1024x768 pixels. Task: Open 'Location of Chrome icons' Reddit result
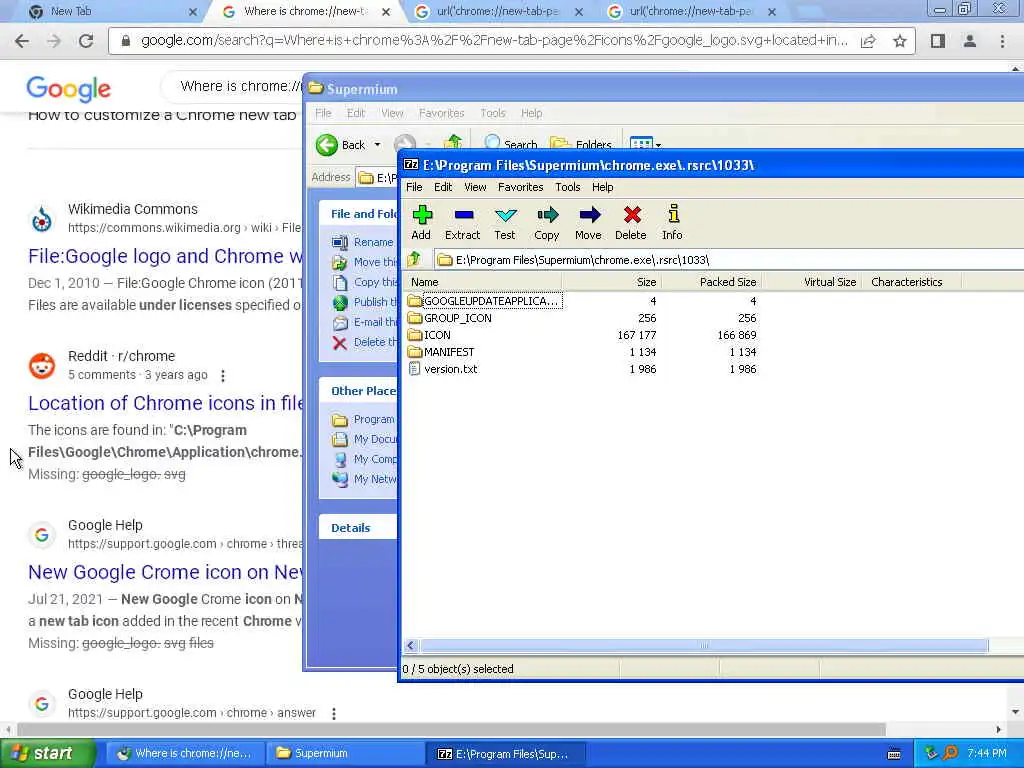click(165, 403)
